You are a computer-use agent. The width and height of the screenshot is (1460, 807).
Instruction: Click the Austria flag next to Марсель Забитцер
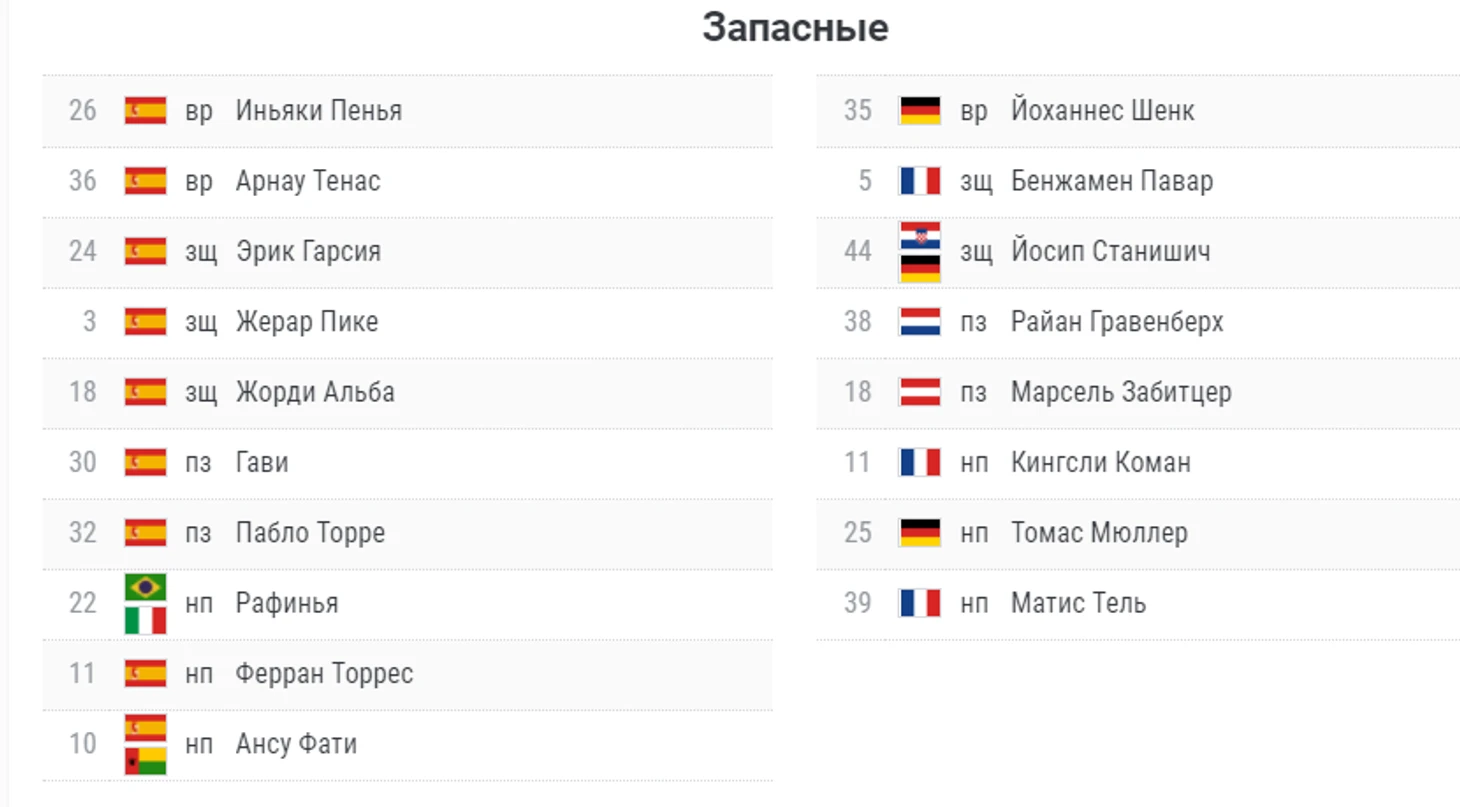click(919, 391)
